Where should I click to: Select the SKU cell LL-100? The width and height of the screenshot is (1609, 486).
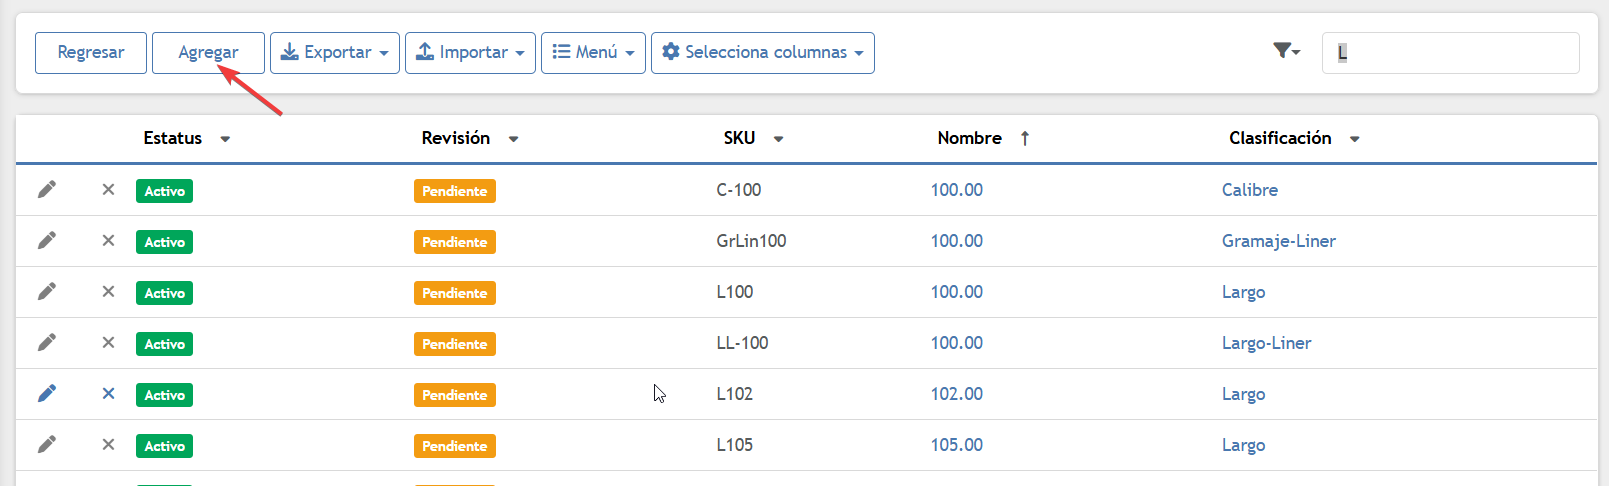click(743, 343)
